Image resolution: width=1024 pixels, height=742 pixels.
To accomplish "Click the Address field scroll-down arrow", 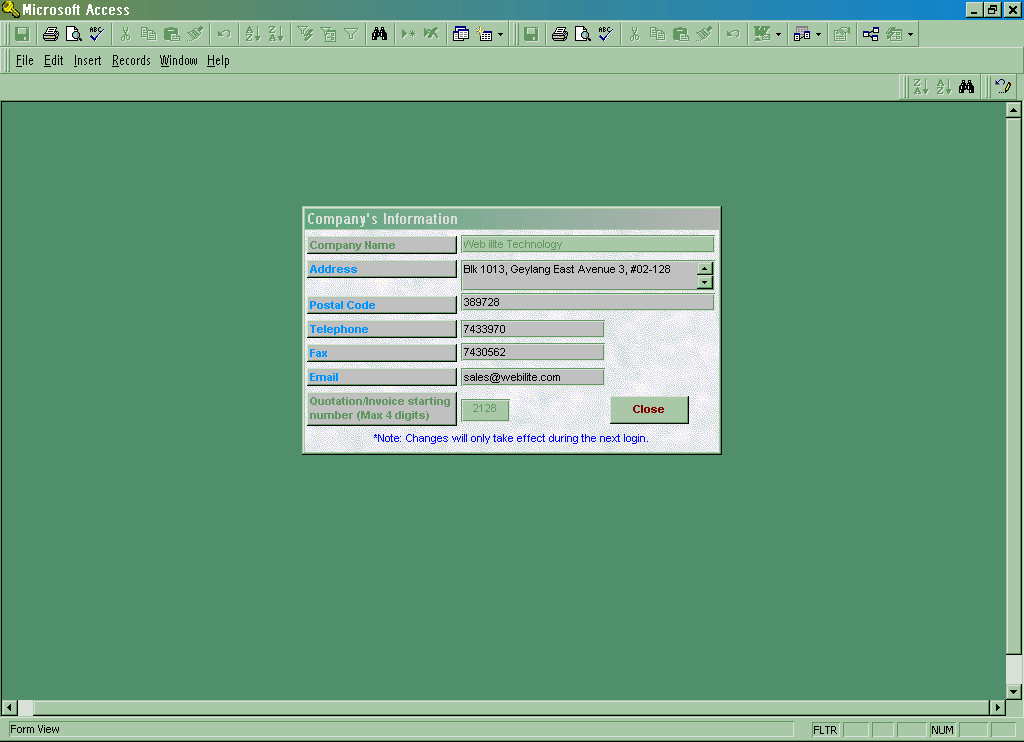I will coord(705,283).
